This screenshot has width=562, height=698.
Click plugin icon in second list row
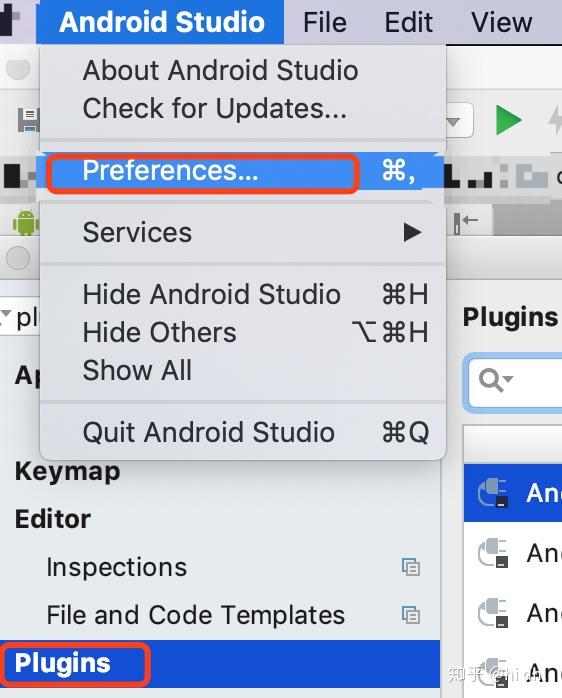pos(493,552)
